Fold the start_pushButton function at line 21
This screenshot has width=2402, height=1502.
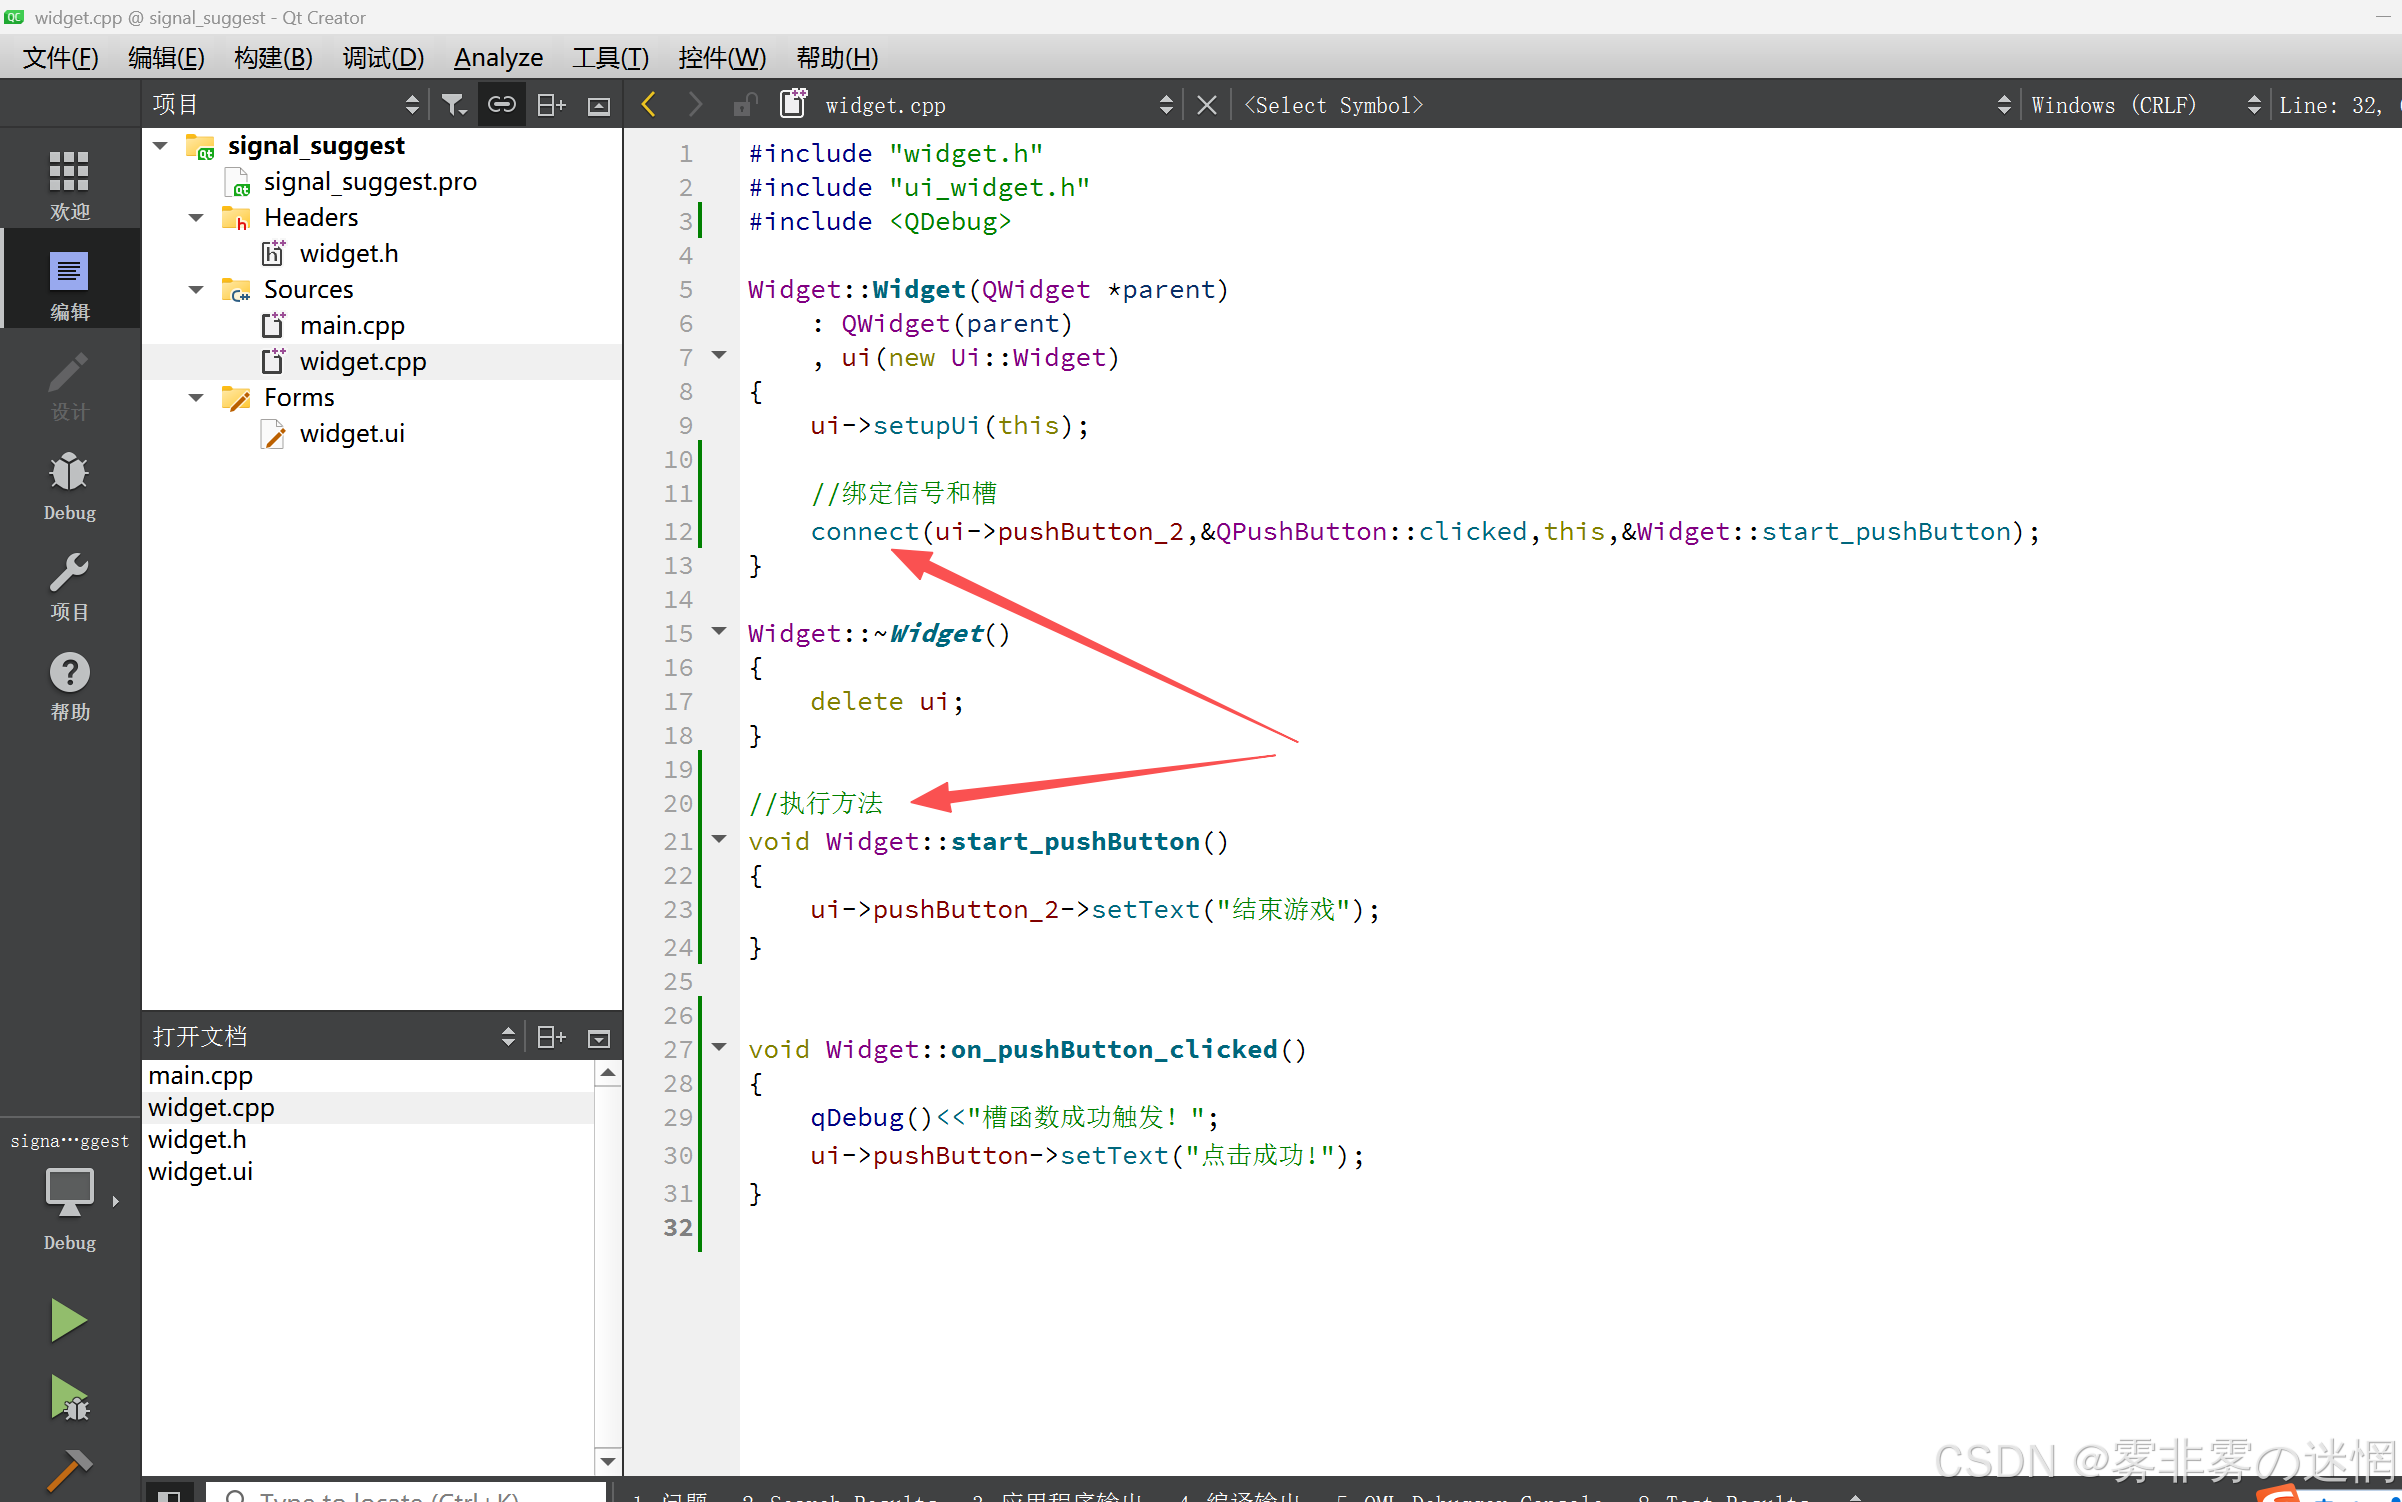click(719, 840)
